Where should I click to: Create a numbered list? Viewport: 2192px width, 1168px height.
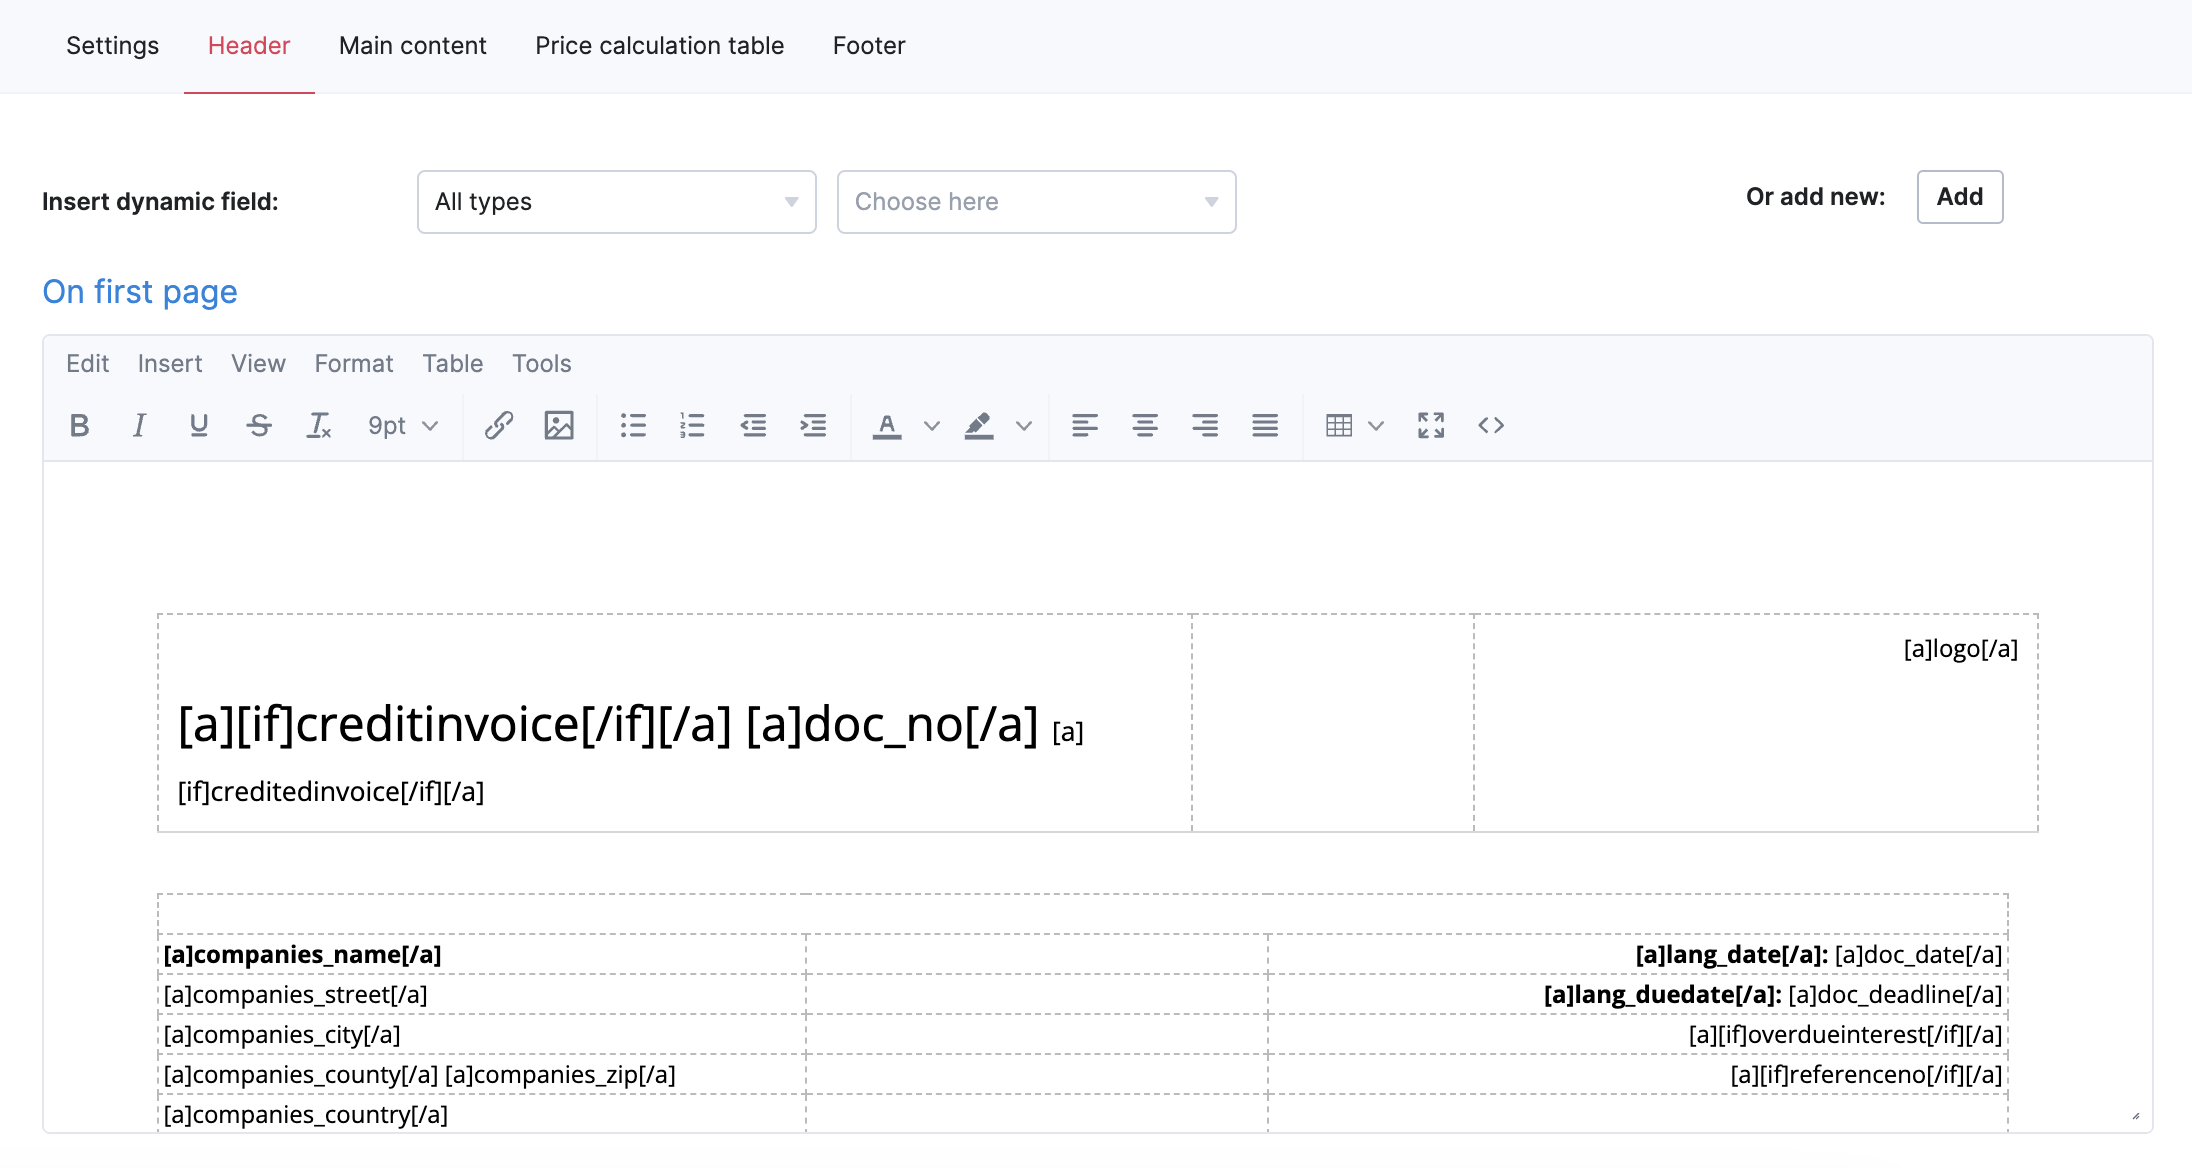[x=692, y=426]
